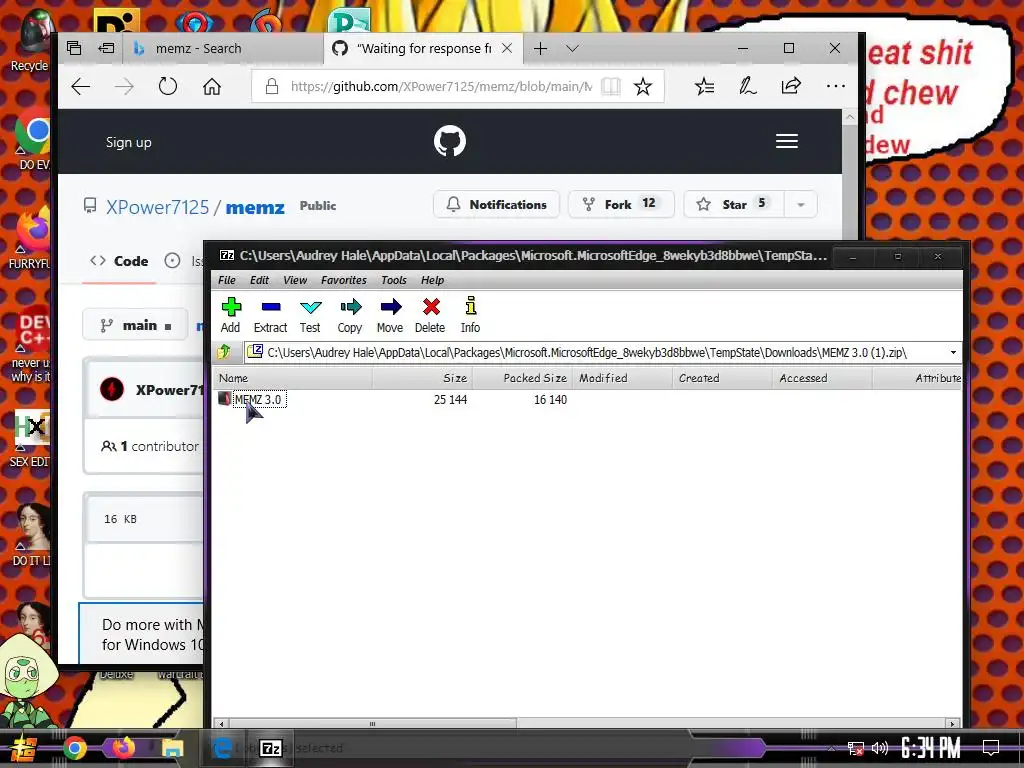The height and width of the screenshot is (768, 1024).
Task: Open the Help menu in 7-Zip
Action: click(432, 280)
